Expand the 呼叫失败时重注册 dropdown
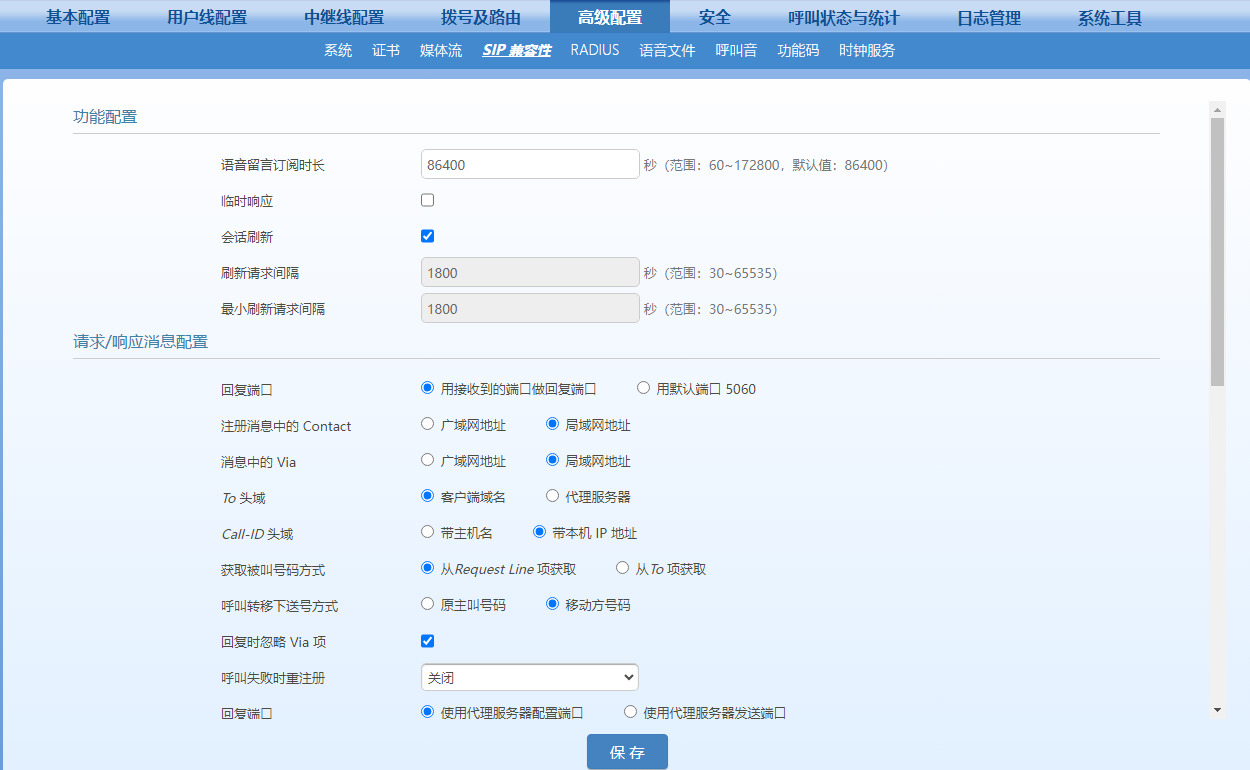The height and width of the screenshot is (770, 1250). click(x=529, y=677)
